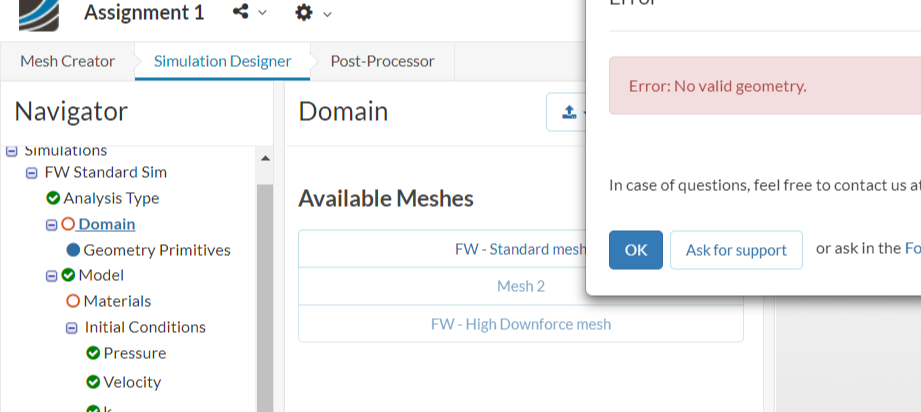The image size is (921, 412).
Task: Collapse the FW Standard Sim tree node
Action: [x=32, y=172]
